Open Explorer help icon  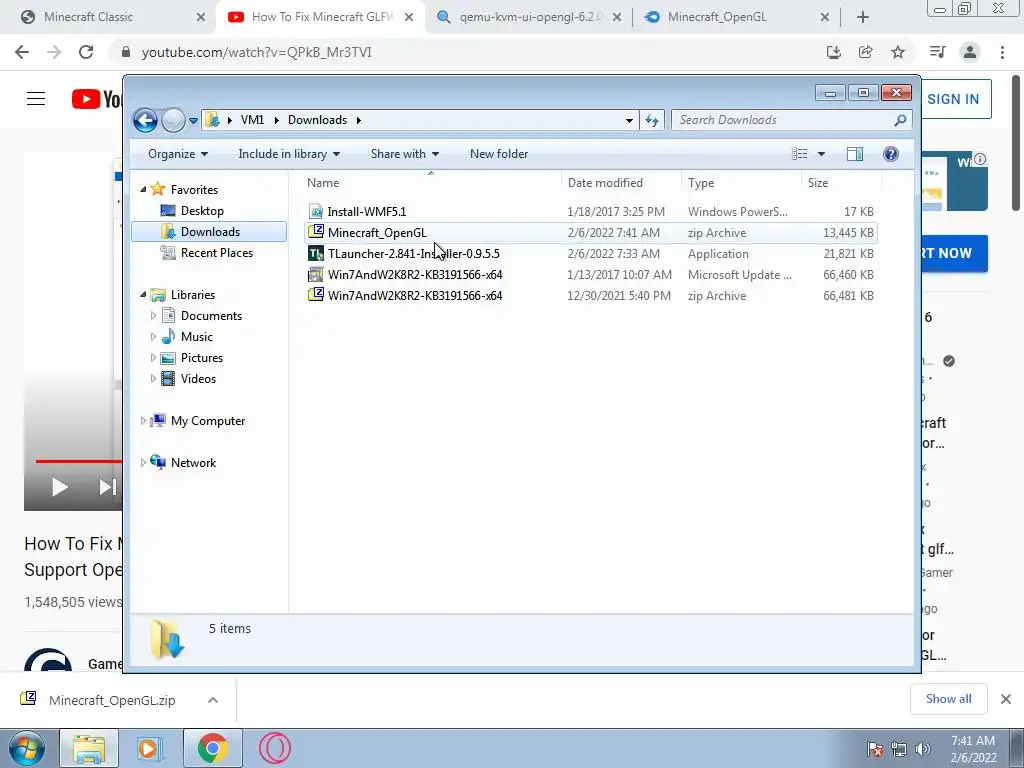pyautogui.click(x=891, y=154)
